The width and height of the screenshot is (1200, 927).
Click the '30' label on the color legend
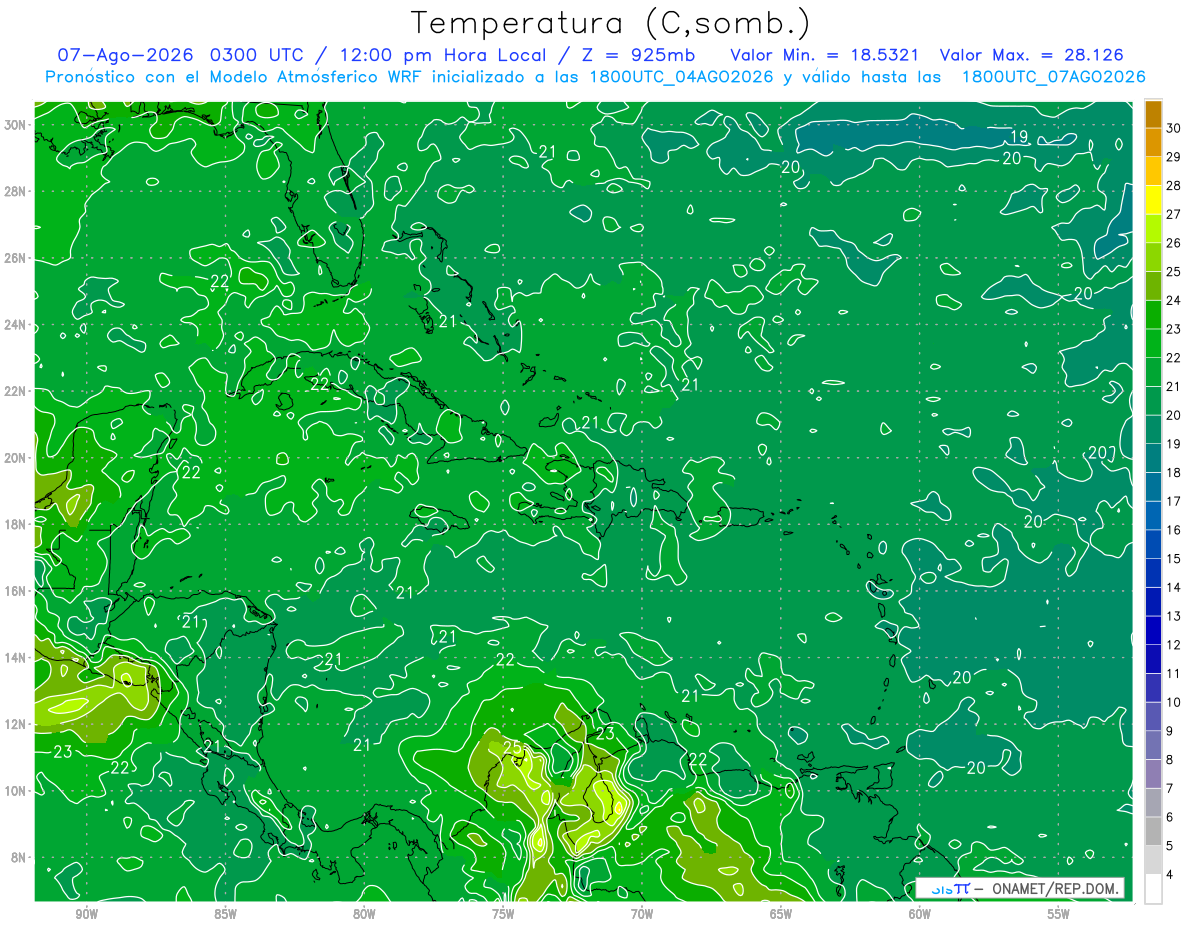click(1173, 127)
